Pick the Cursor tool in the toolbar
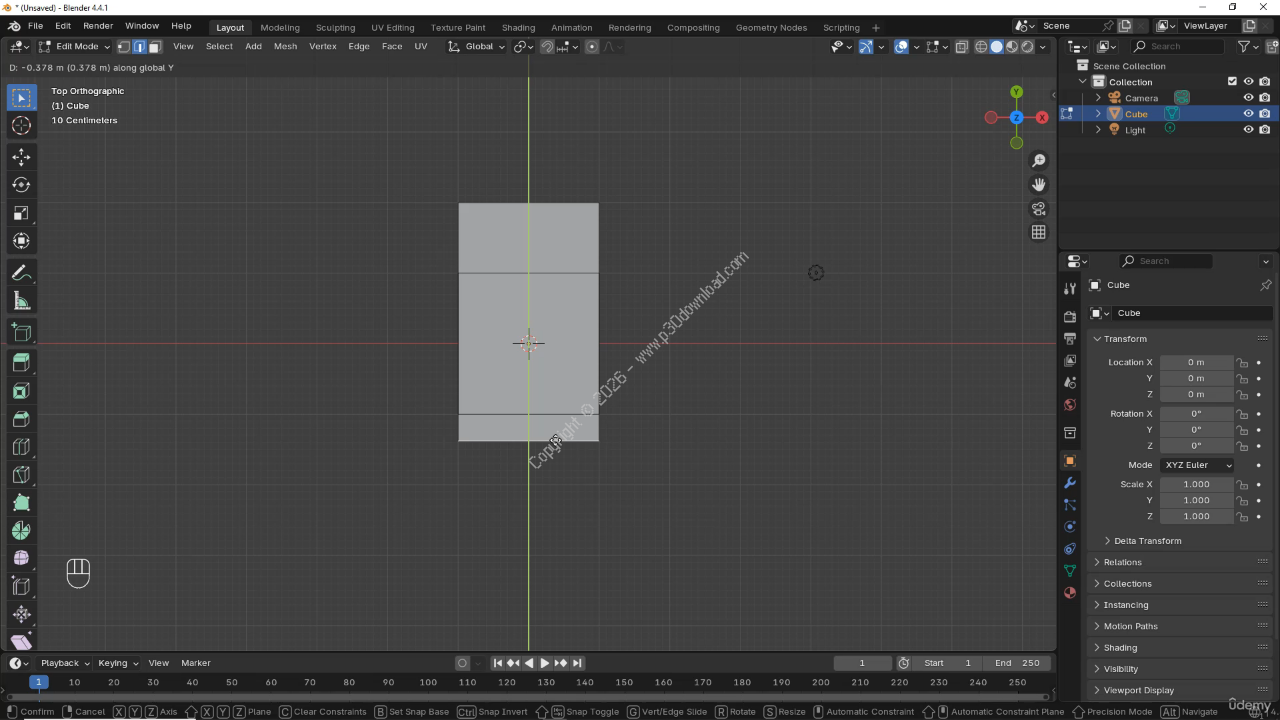Image resolution: width=1280 pixels, height=720 pixels. pos(21,125)
